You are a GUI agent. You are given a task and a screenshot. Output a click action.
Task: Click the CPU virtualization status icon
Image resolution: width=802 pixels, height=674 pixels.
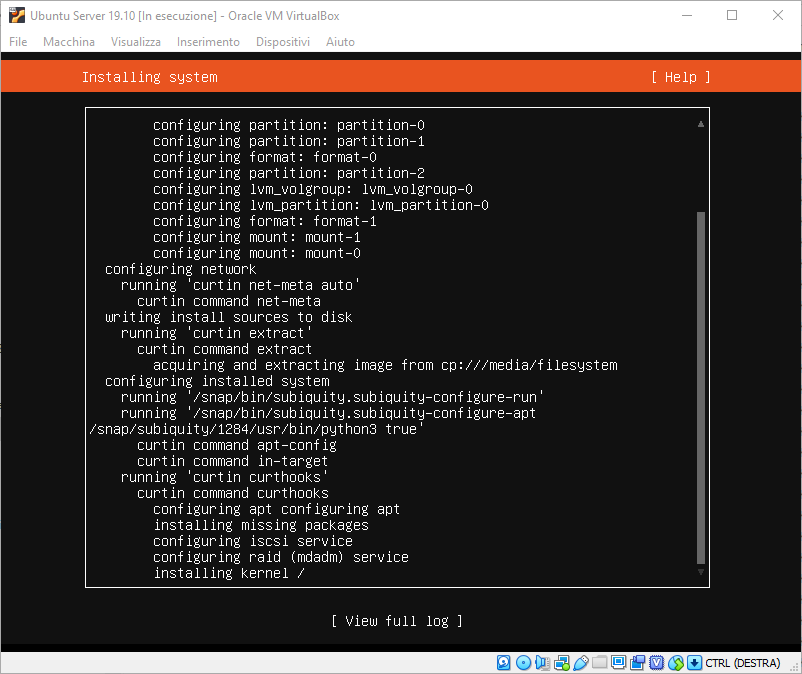(x=657, y=663)
